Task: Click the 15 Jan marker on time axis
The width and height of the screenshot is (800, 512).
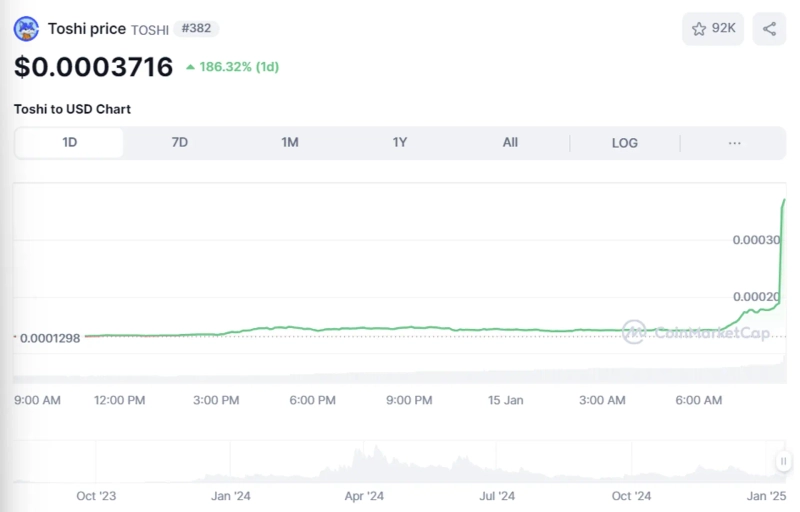Action: 505,400
